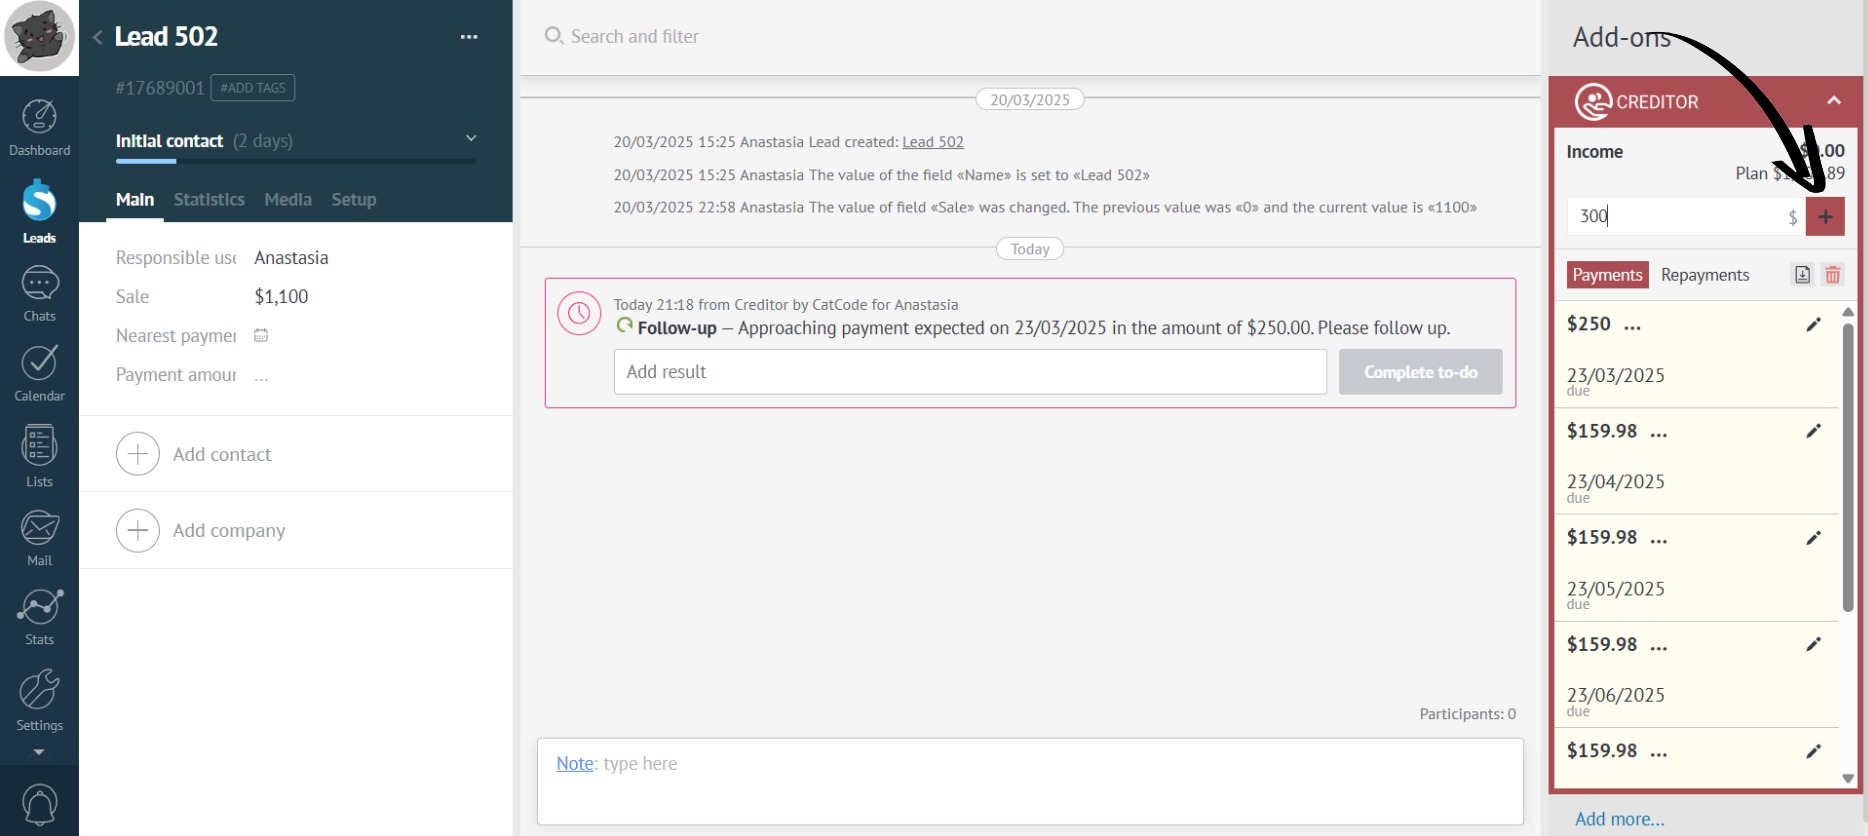1868x836 pixels.
Task: Click the Add more... link
Action: pyautogui.click(x=1619, y=819)
